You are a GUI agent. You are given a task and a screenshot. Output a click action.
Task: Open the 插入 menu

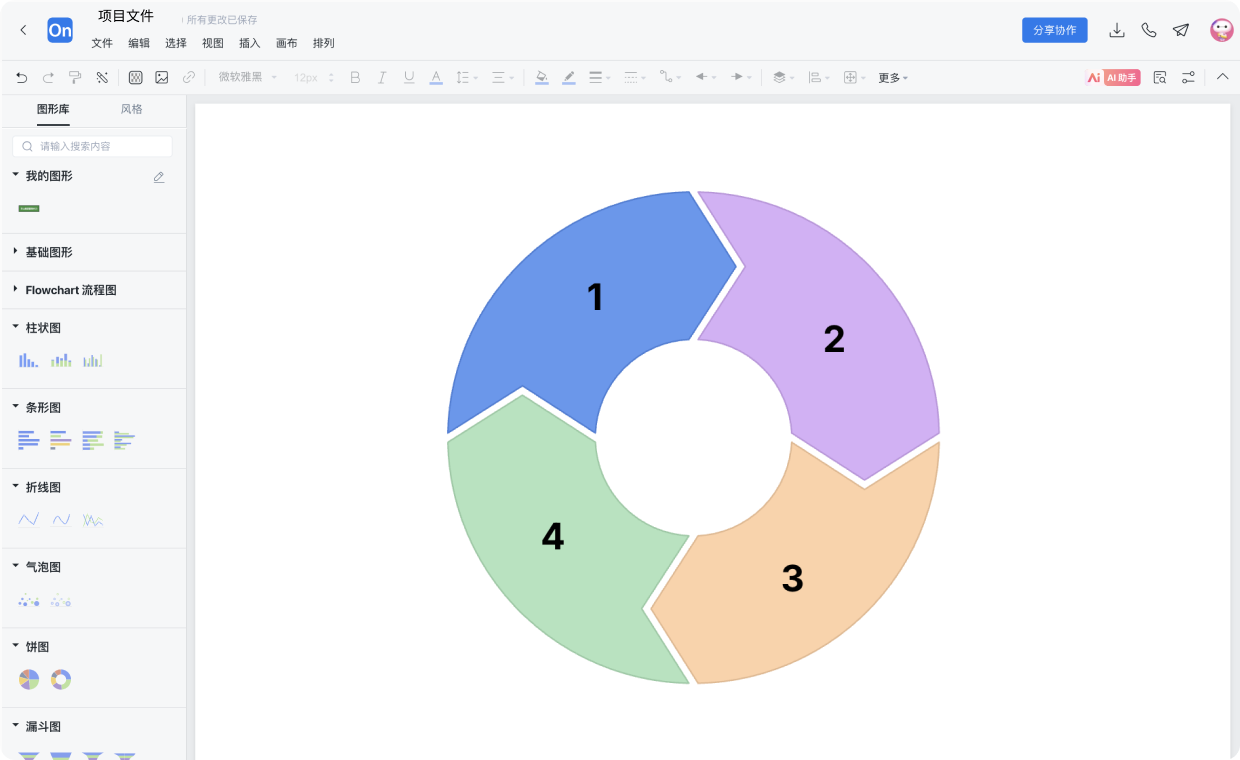(249, 43)
